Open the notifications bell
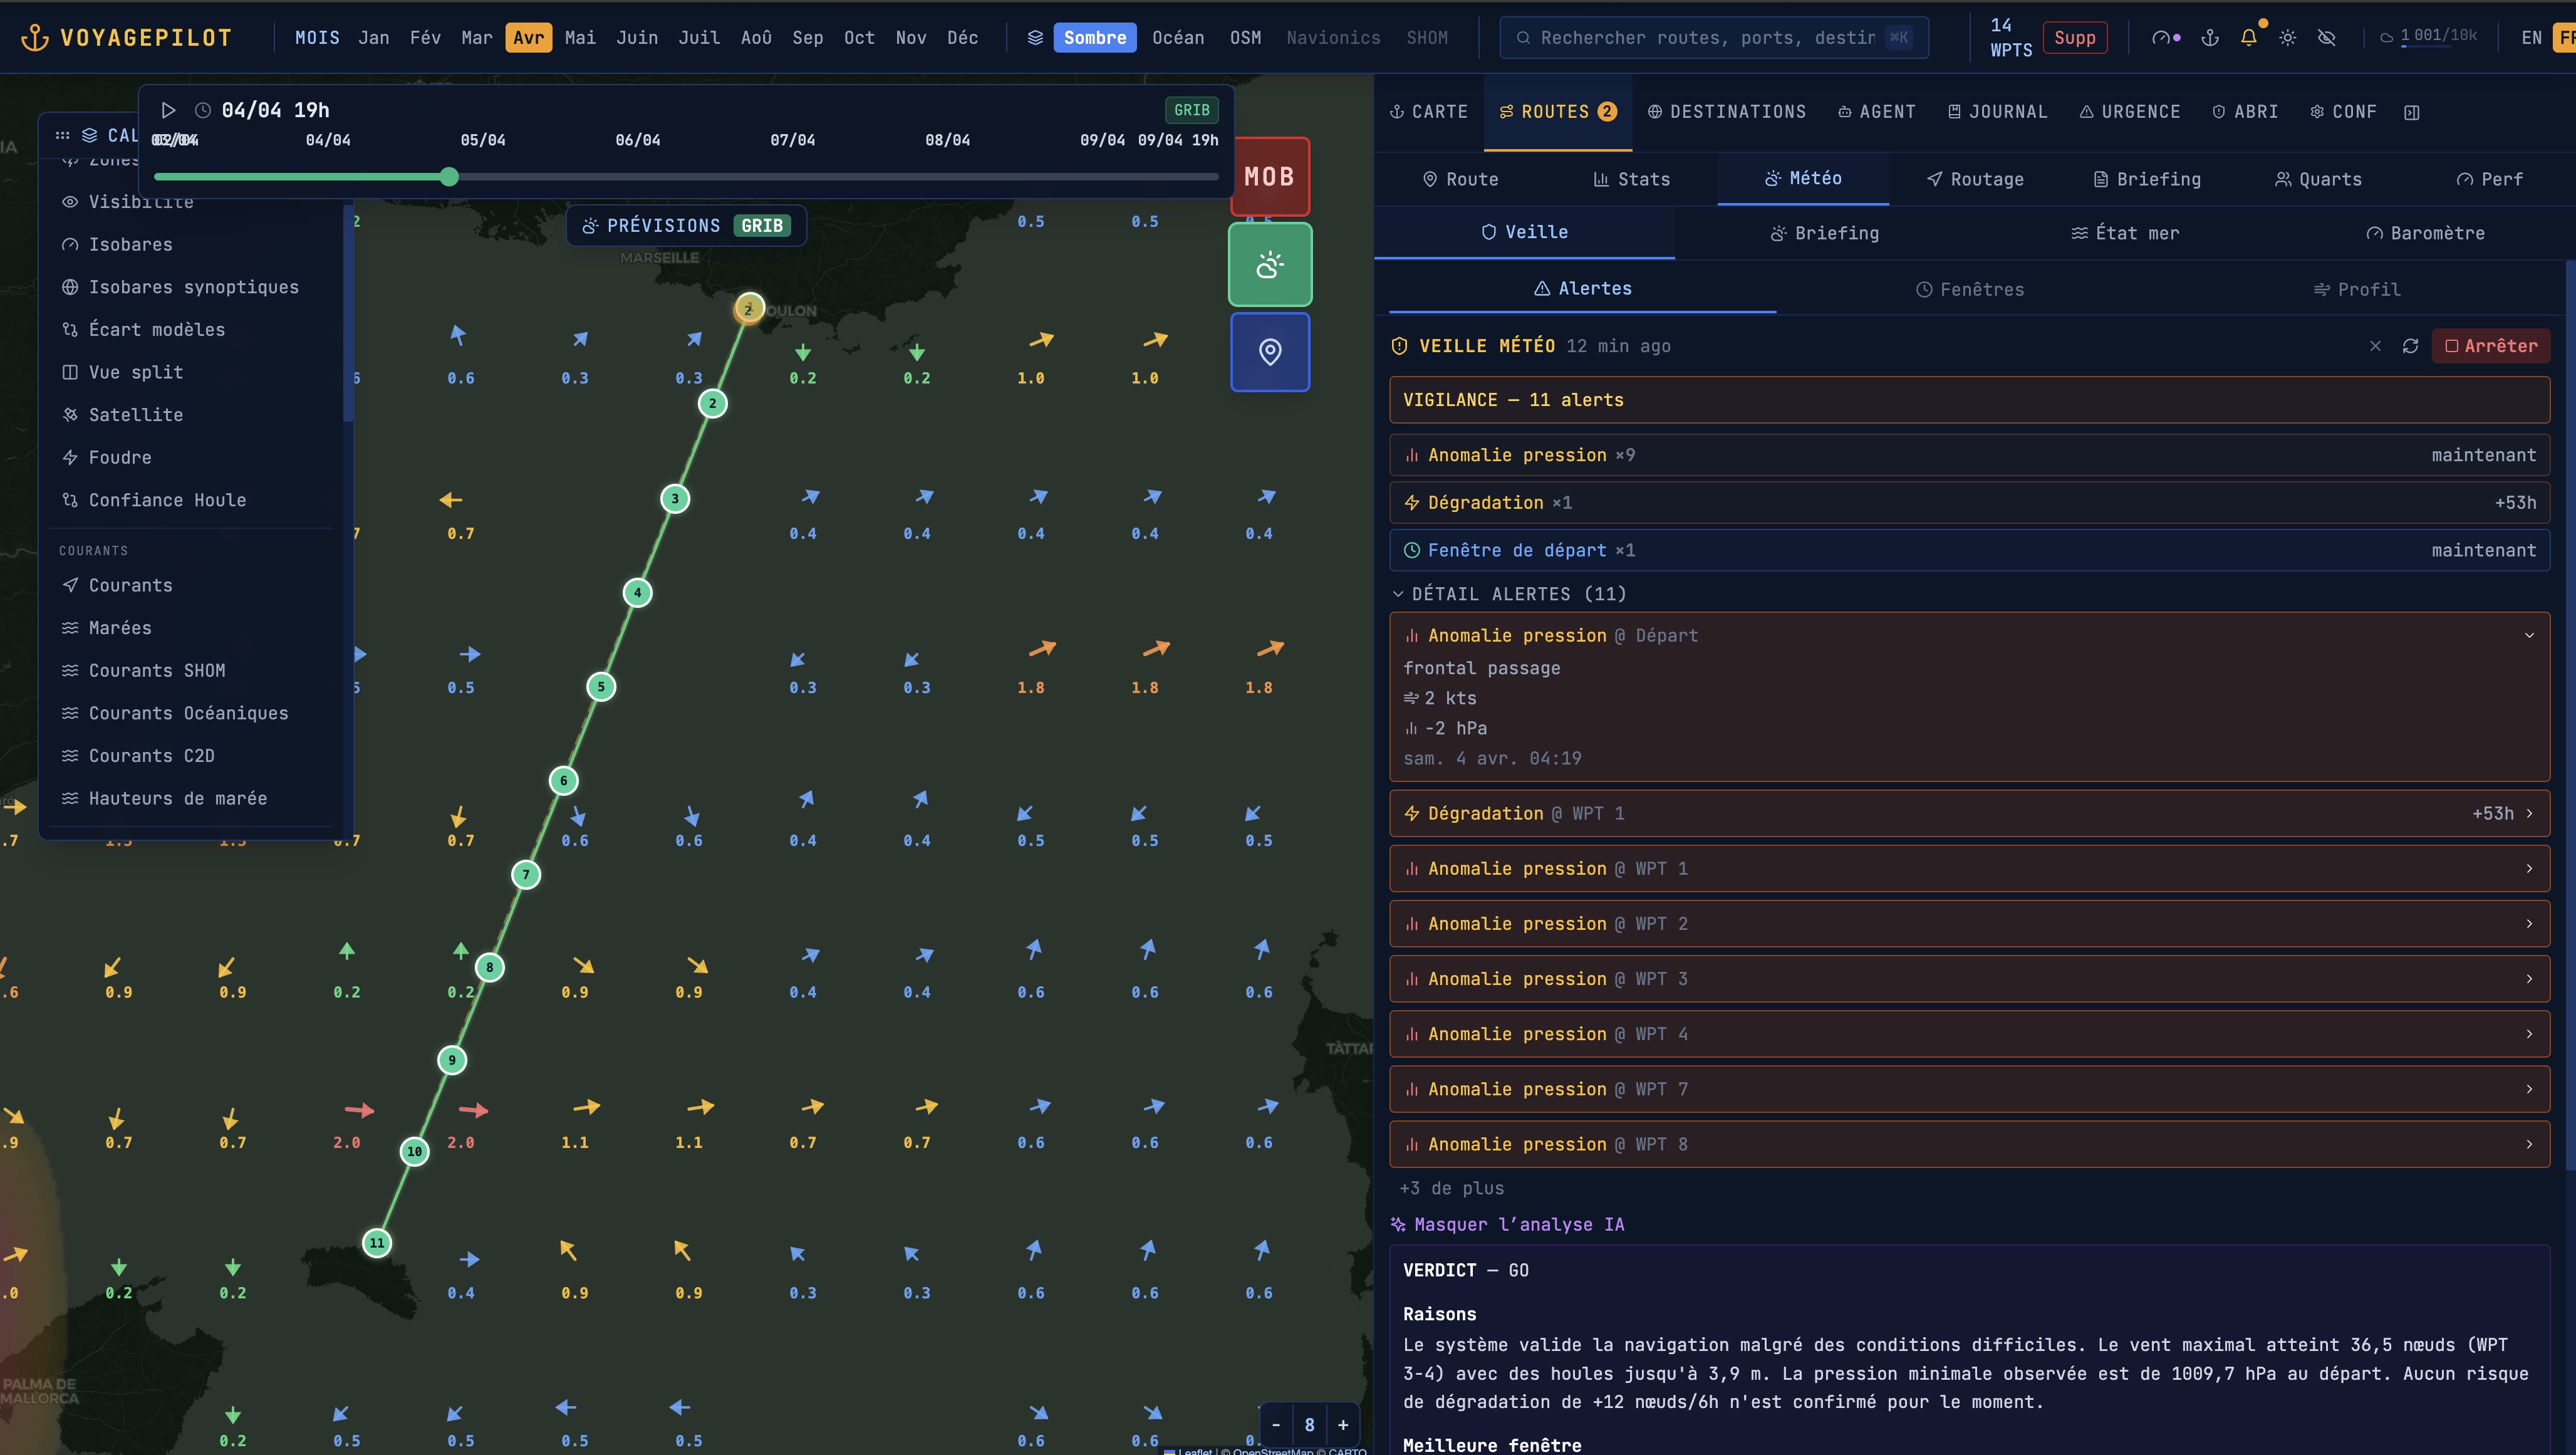This screenshot has width=2576, height=1455. pyautogui.click(x=2249, y=38)
